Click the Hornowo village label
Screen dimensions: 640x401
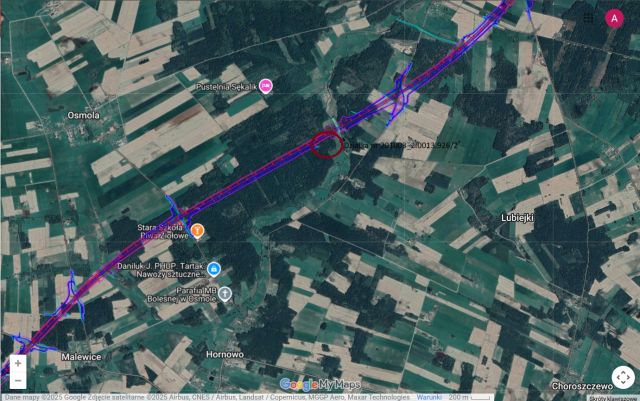coord(225,354)
